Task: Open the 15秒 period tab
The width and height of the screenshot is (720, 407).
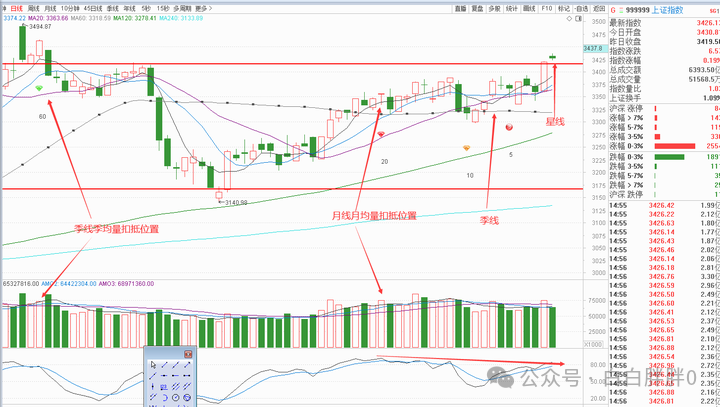Action: 163,9
